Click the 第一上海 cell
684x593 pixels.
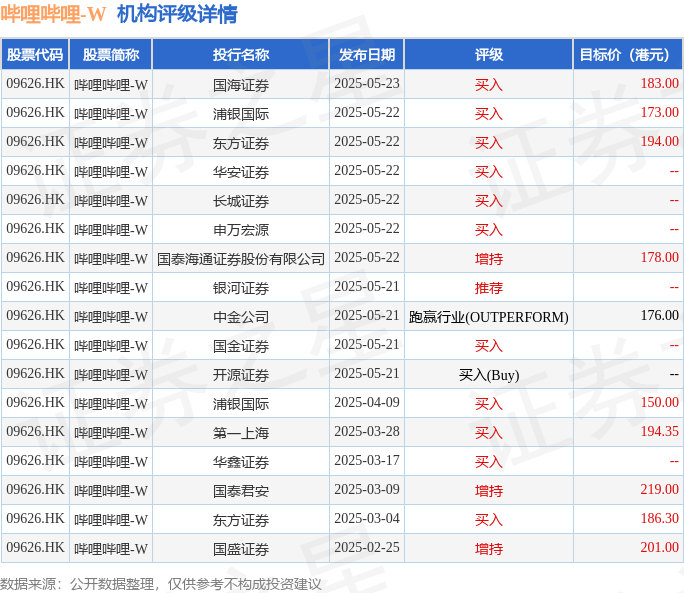[x=241, y=433]
